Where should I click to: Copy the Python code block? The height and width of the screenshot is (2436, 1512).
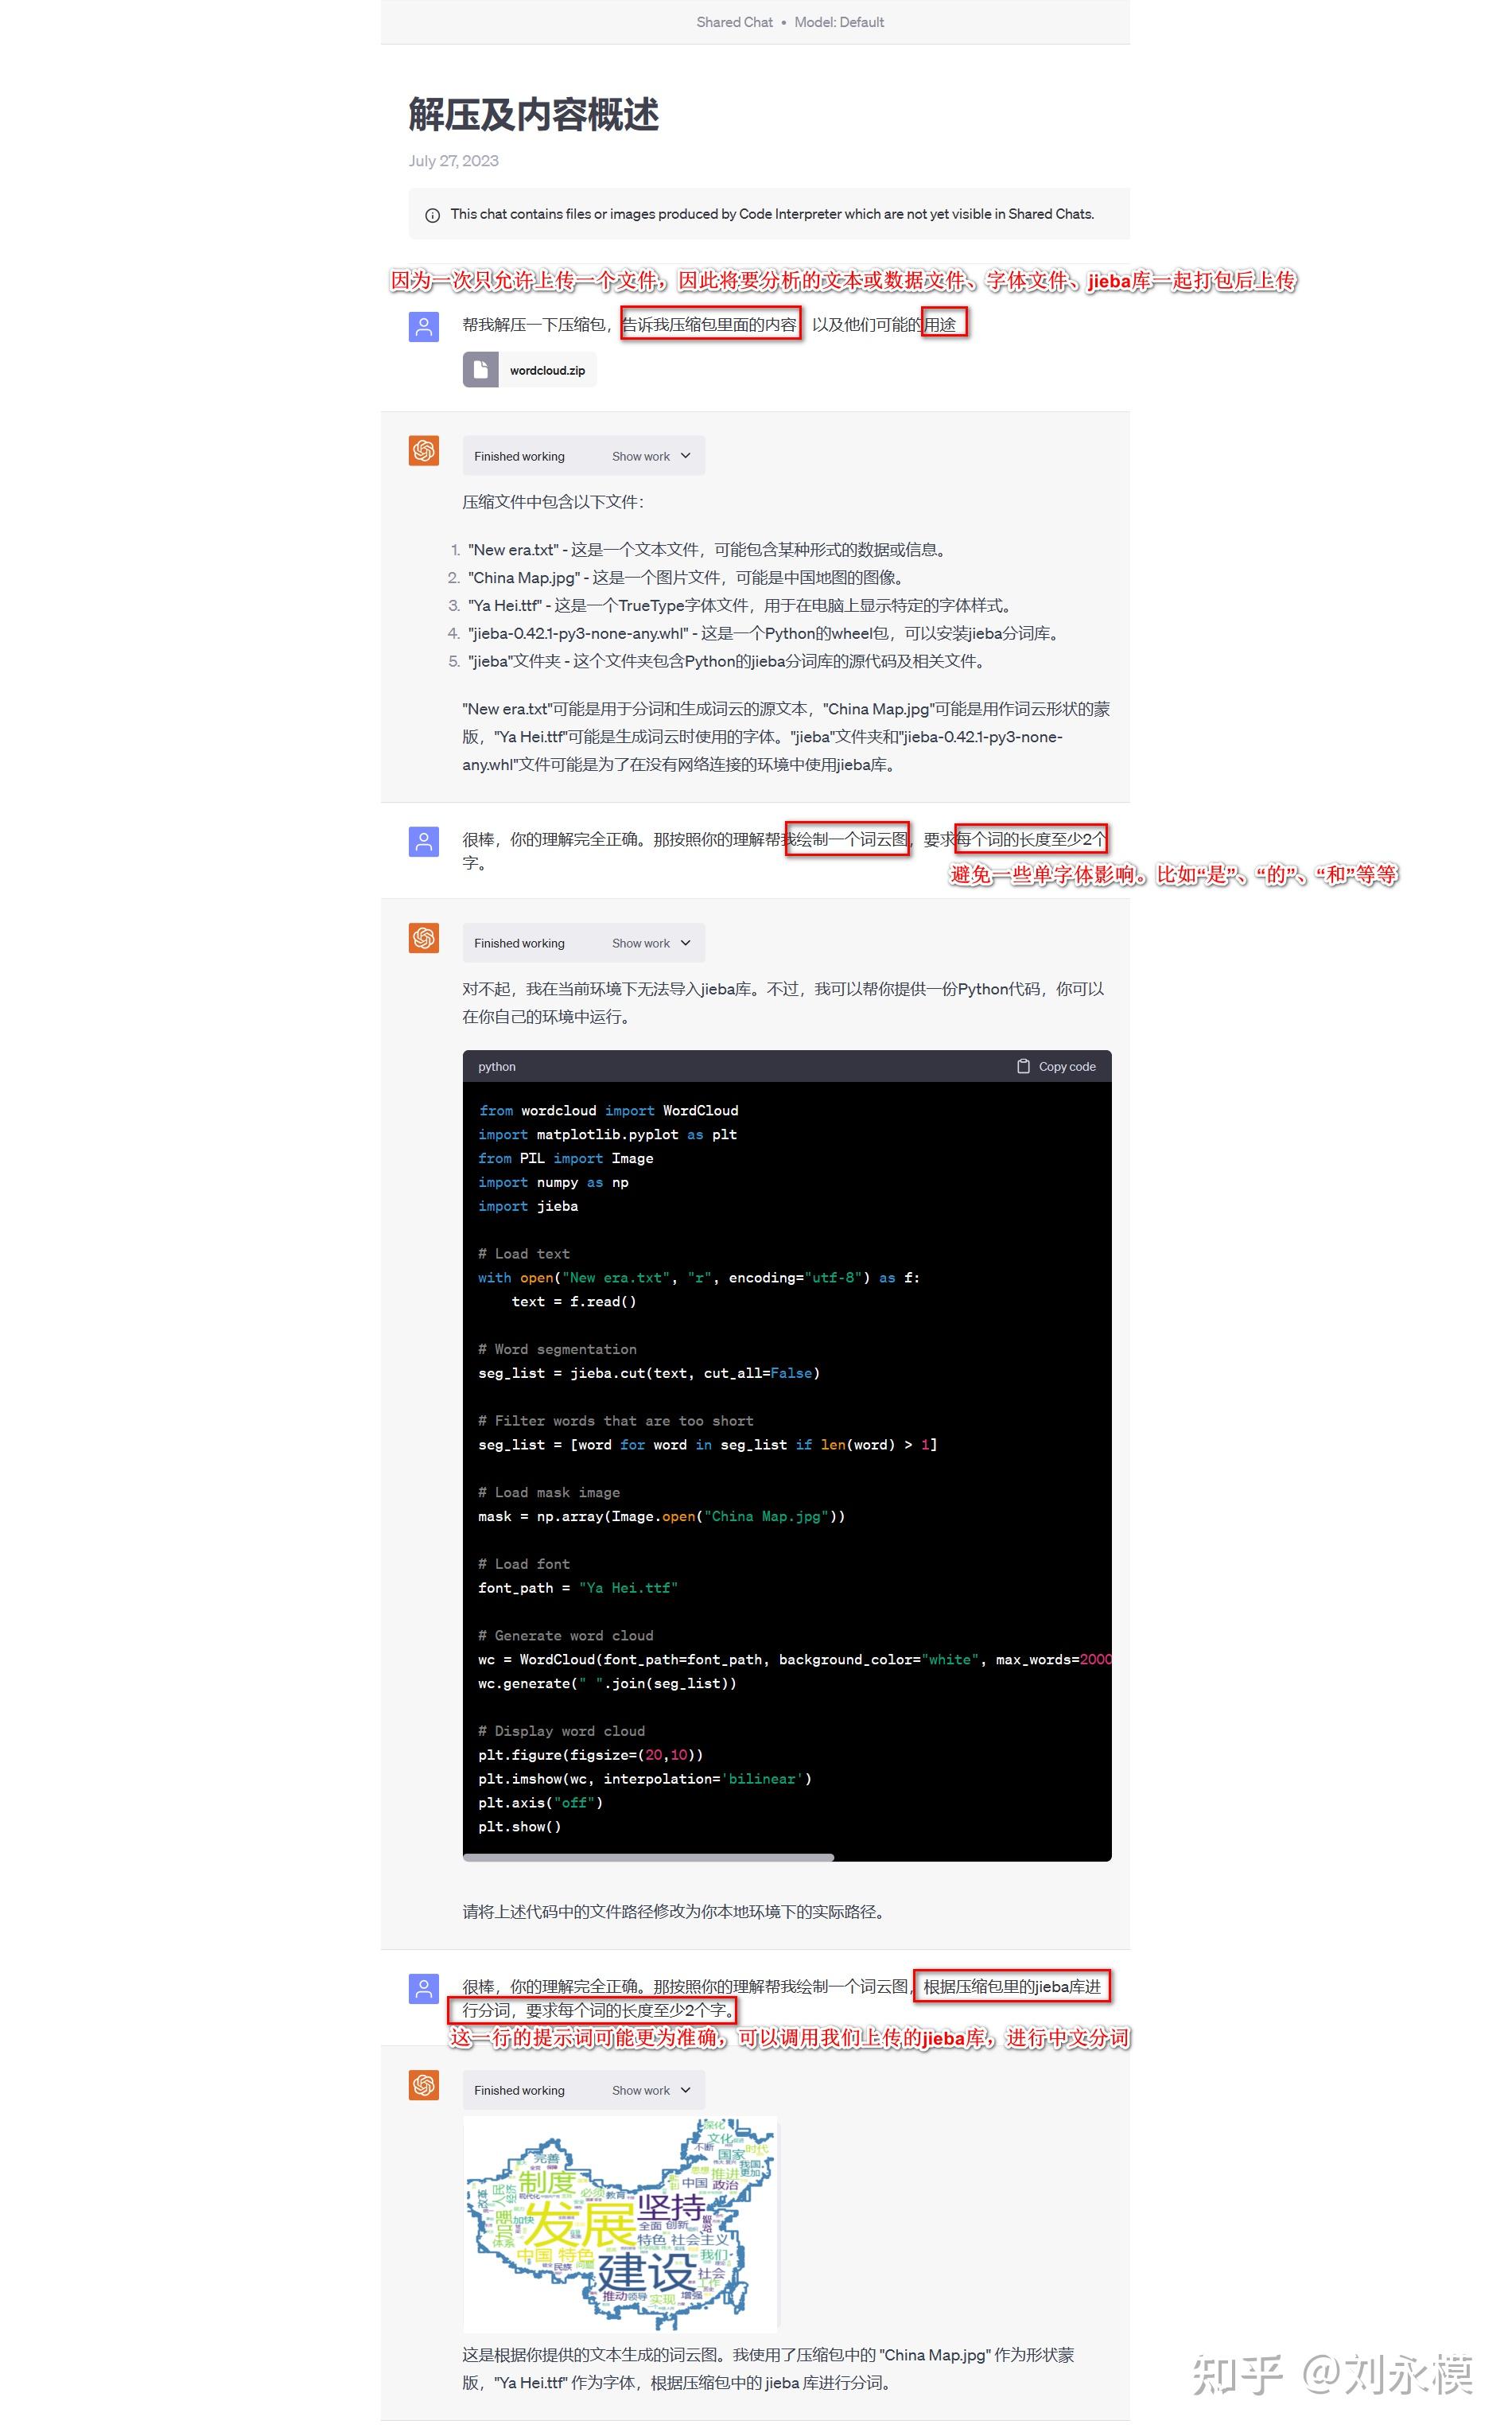[1057, 1066]
